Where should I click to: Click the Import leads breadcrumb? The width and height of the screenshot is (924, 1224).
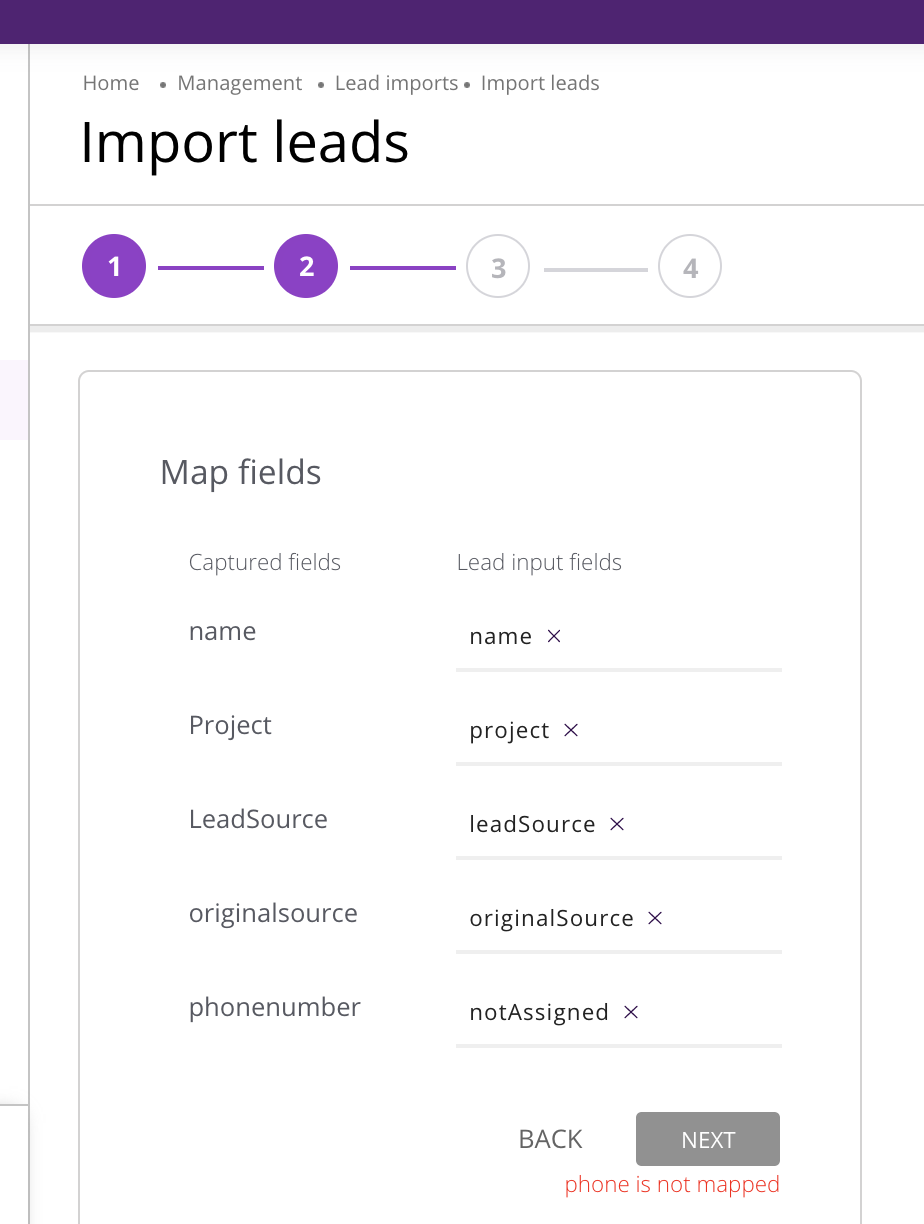pos(540,83)
